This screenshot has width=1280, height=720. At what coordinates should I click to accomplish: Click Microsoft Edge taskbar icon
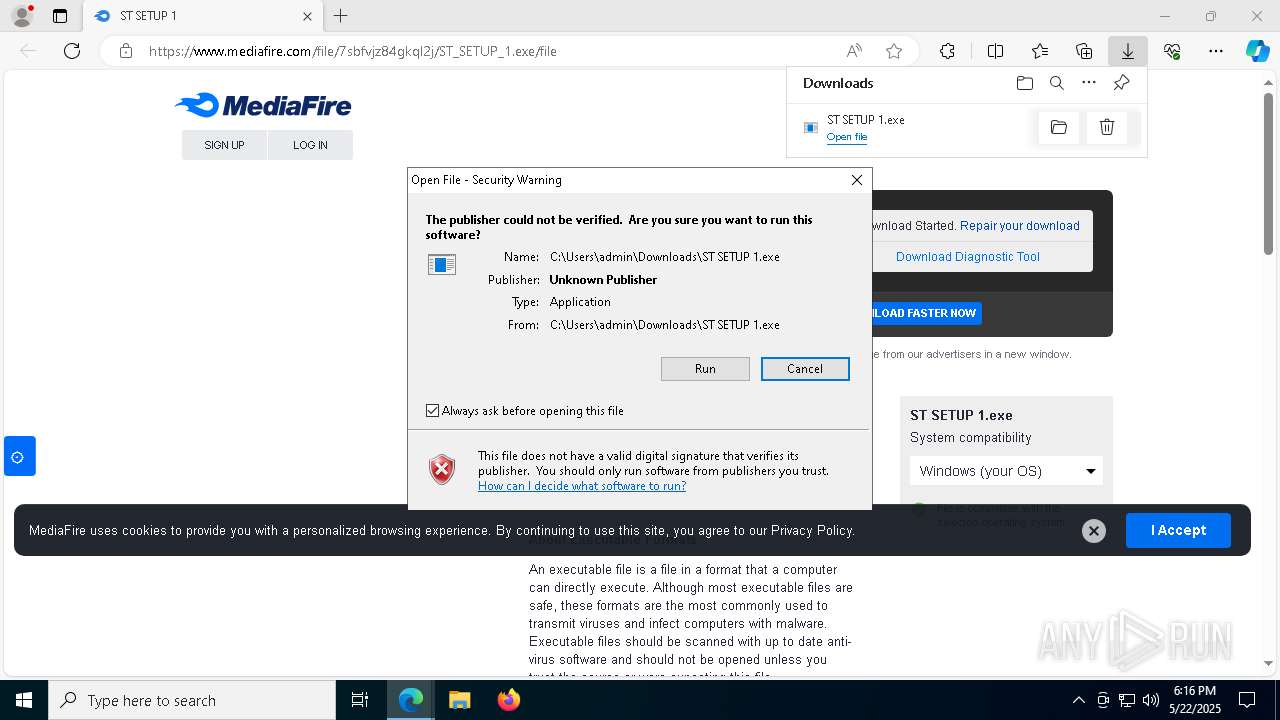pos(411,700)
